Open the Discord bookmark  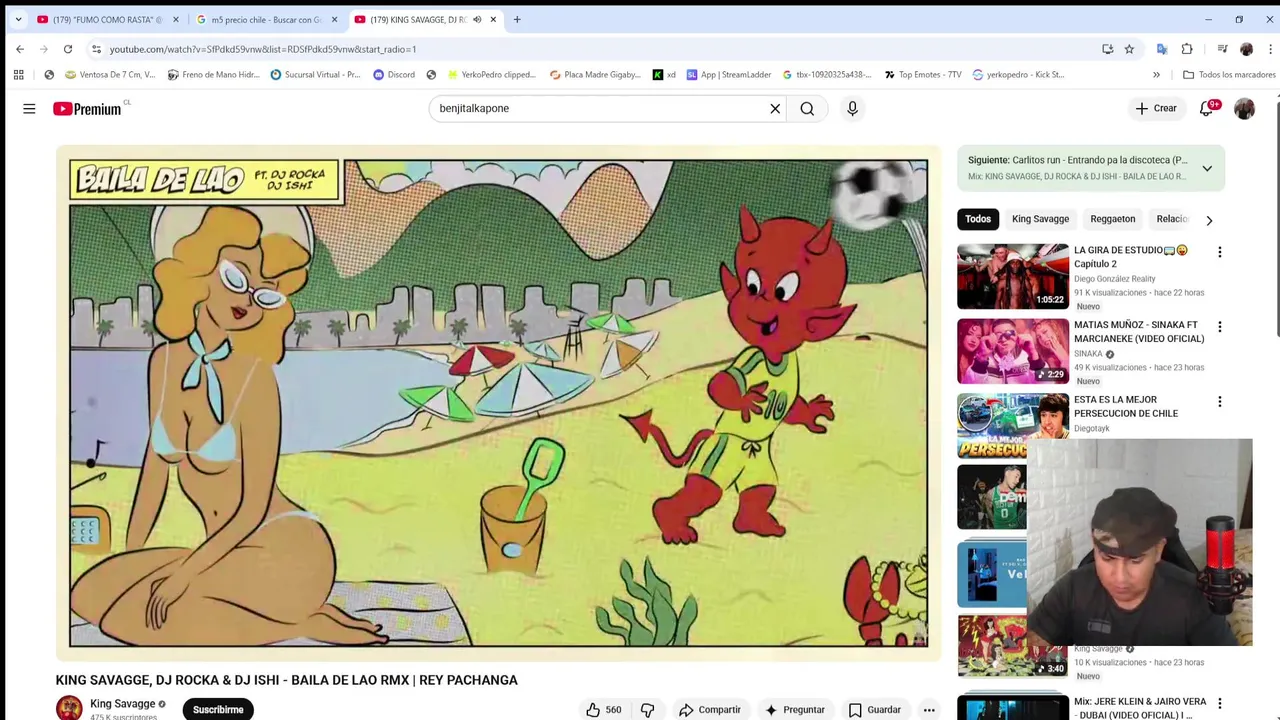point(394,75)
